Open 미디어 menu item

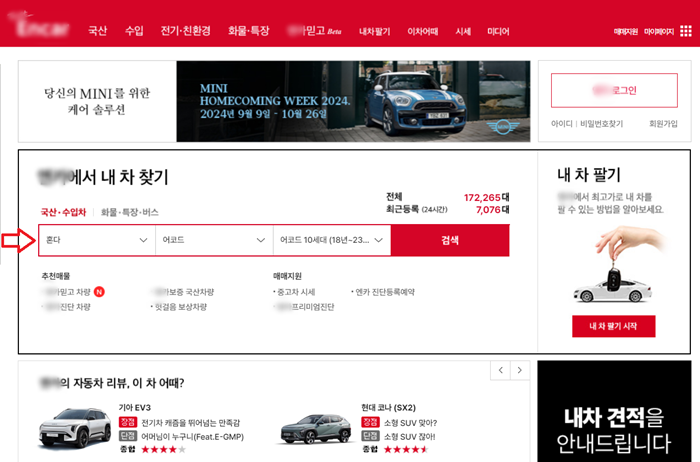click(x=498, y=31)
